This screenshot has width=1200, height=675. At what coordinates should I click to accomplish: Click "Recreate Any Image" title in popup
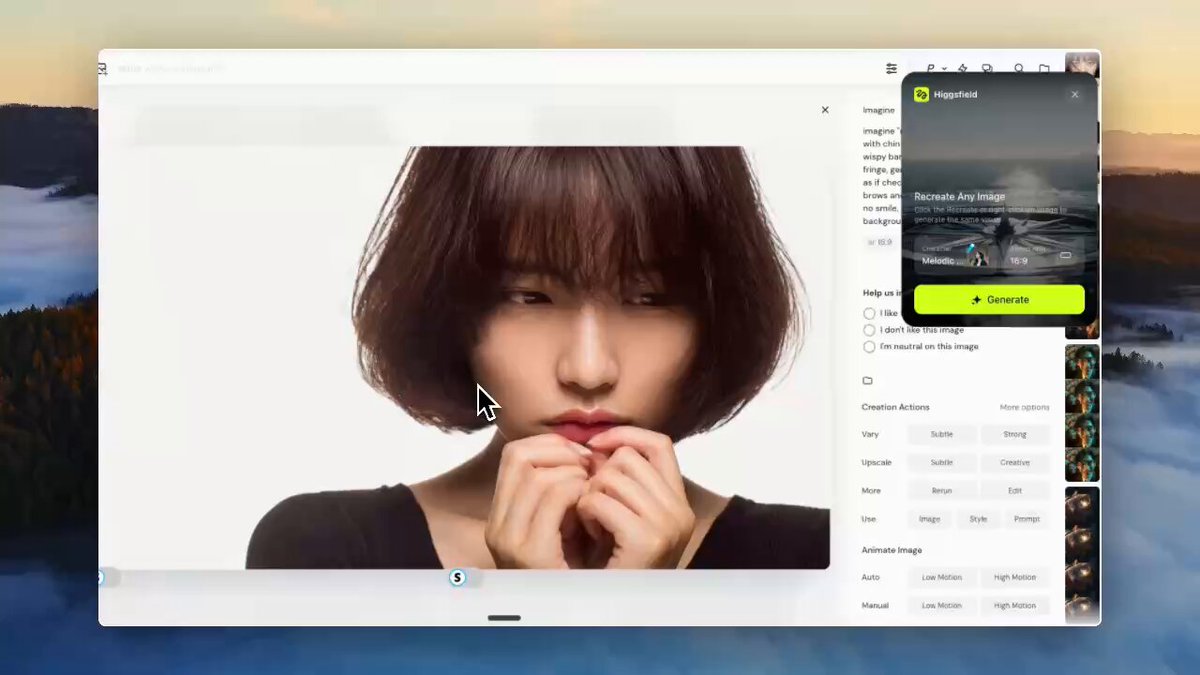click(960, 197)
